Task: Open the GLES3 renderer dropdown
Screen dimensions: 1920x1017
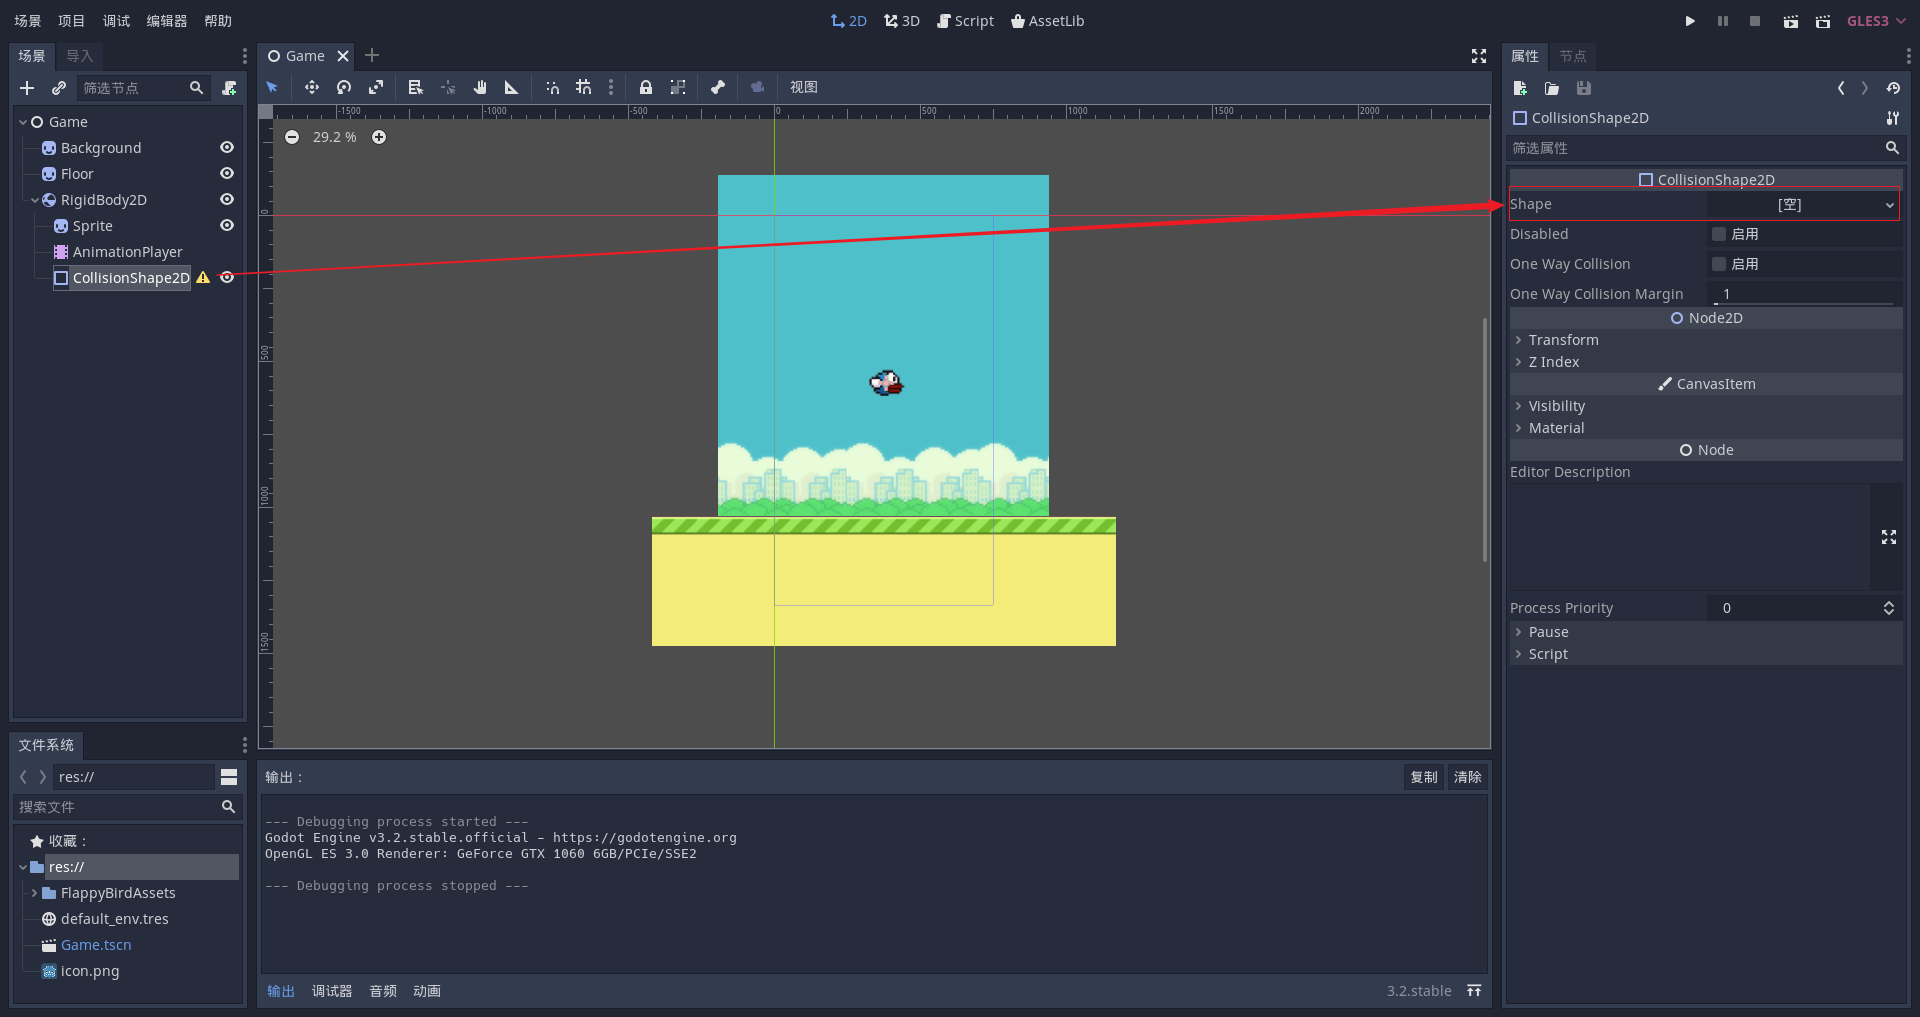Action: [1876, 21]
